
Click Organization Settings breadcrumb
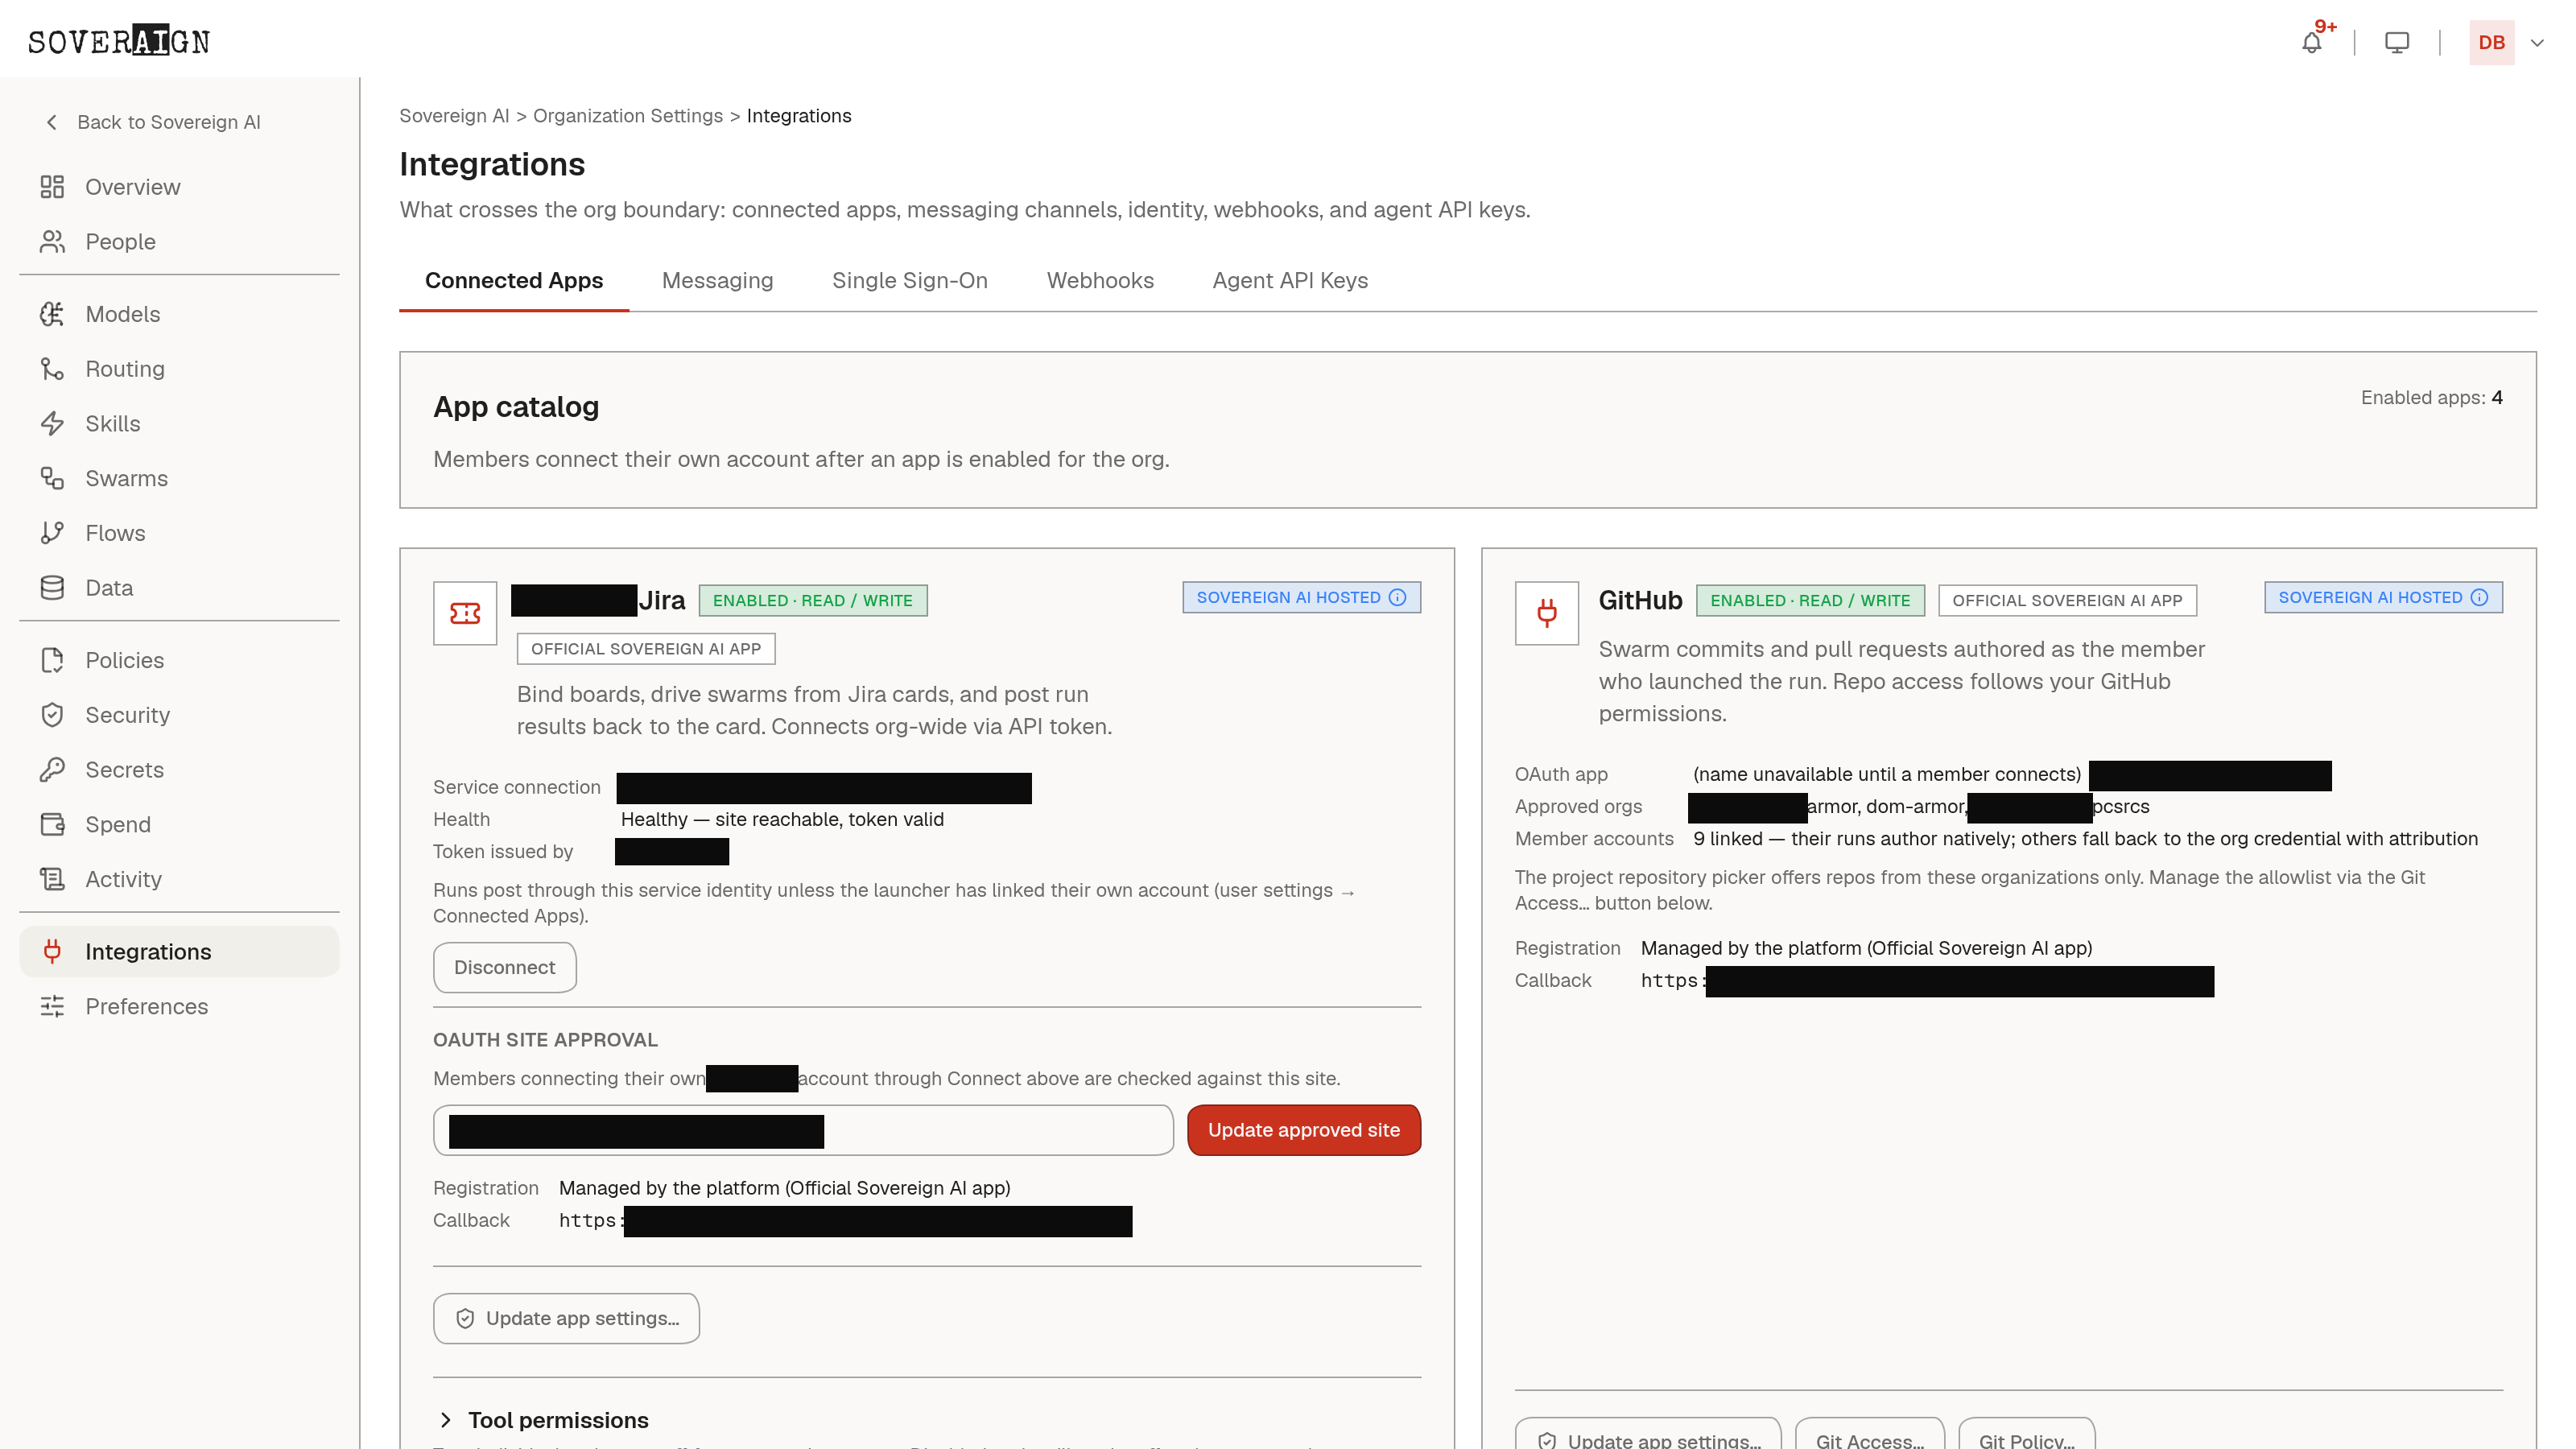[628, 116]
